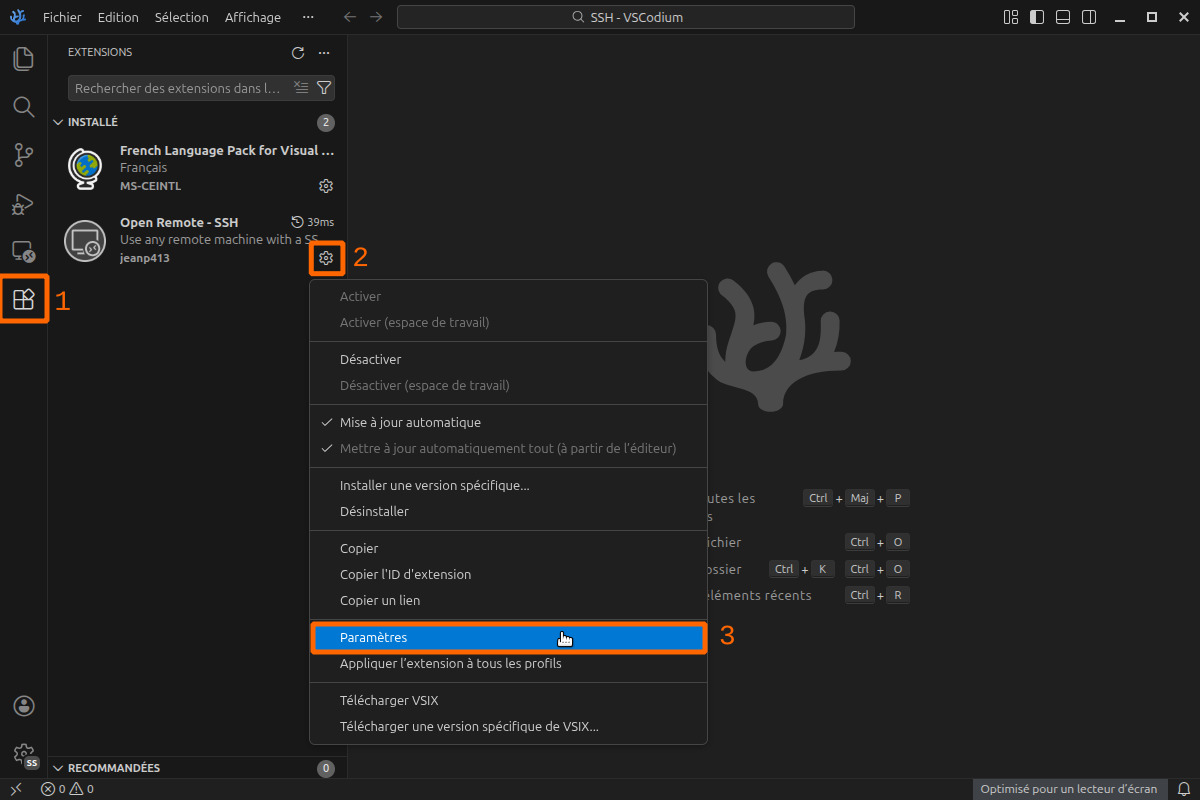
Task: Choose Télécharger une version spécifique de VSIX...
Action: pyautogui.click(x=508, y=726)
